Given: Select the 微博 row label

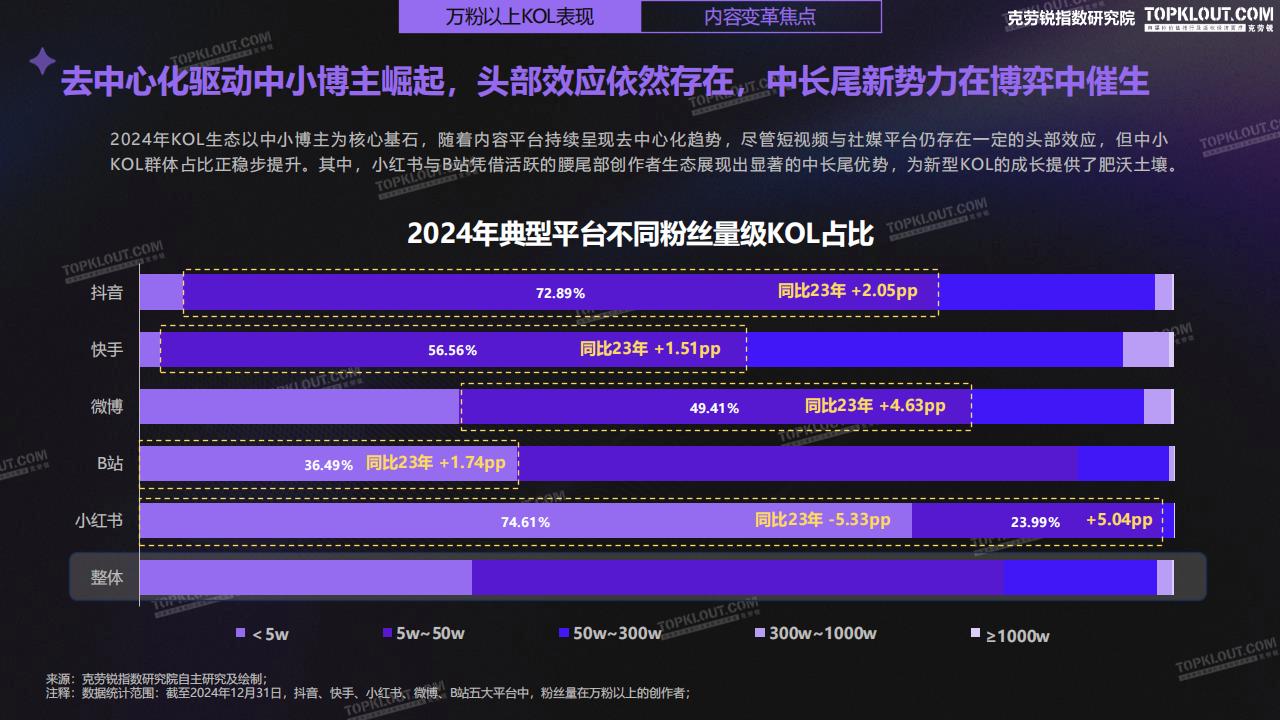Looking at the screenshot, I should point(107,407).
